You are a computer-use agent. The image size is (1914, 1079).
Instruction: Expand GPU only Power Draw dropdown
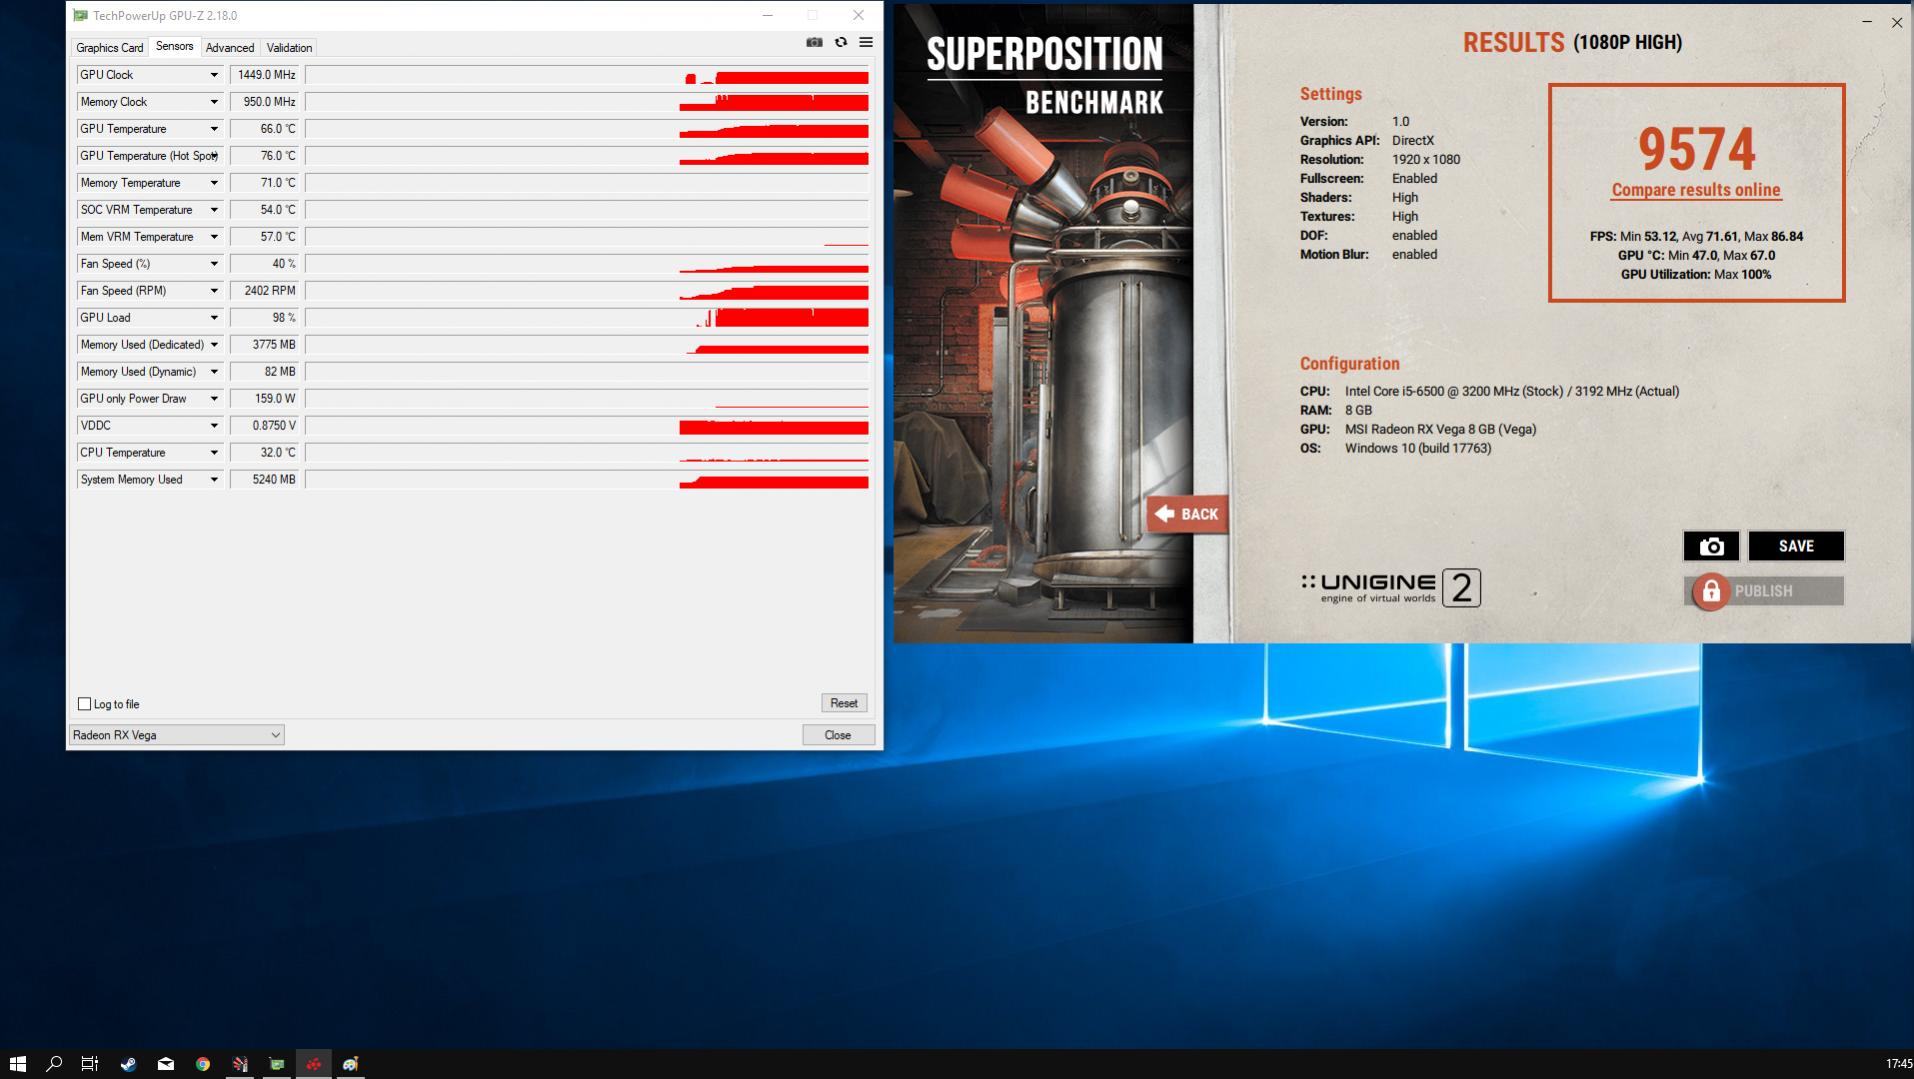(214, 399)
